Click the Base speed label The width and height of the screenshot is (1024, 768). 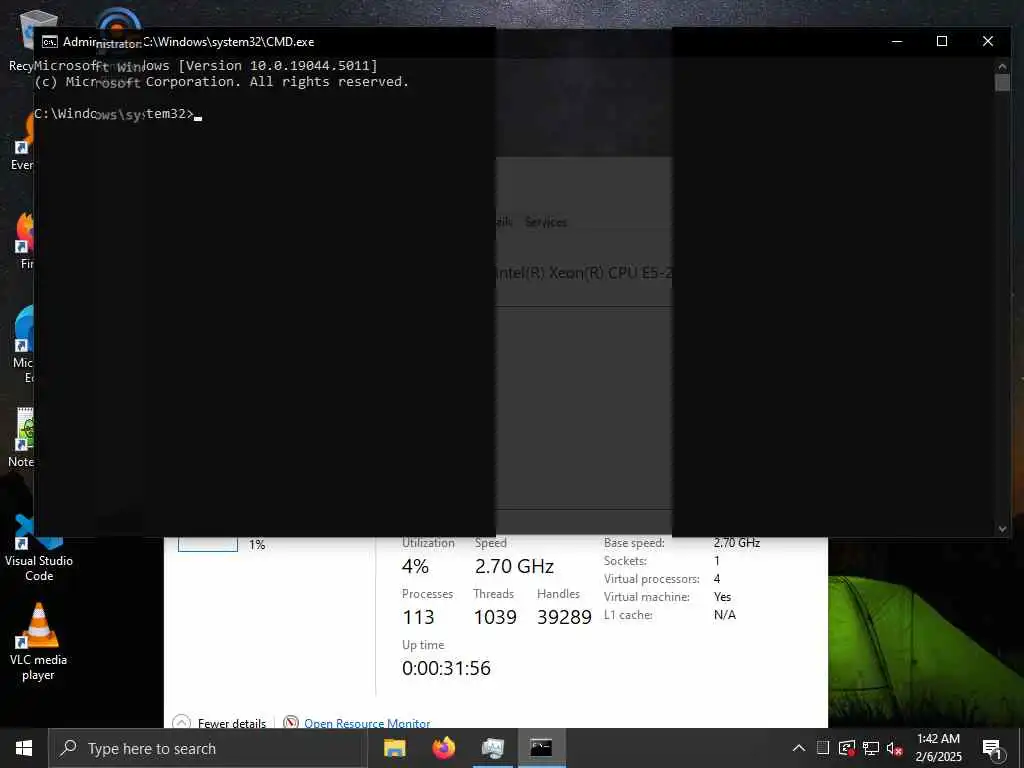coord(633,543)
